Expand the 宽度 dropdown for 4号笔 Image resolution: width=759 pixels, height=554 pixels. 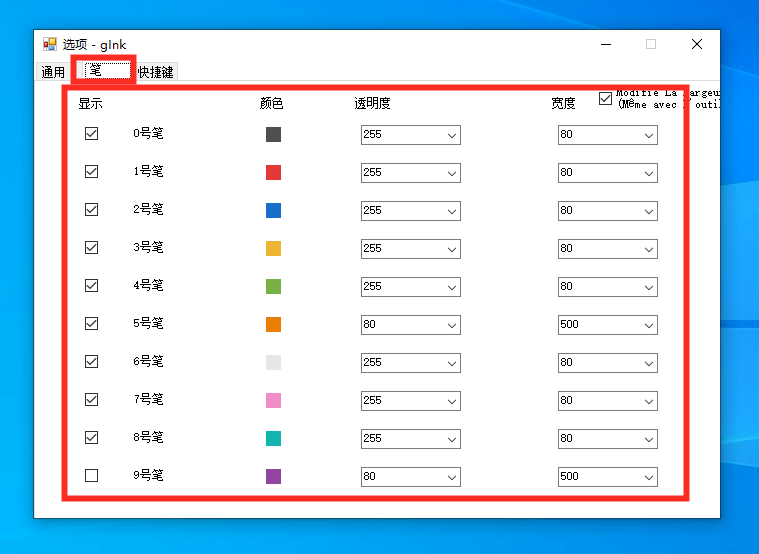(x=607, y=287)
